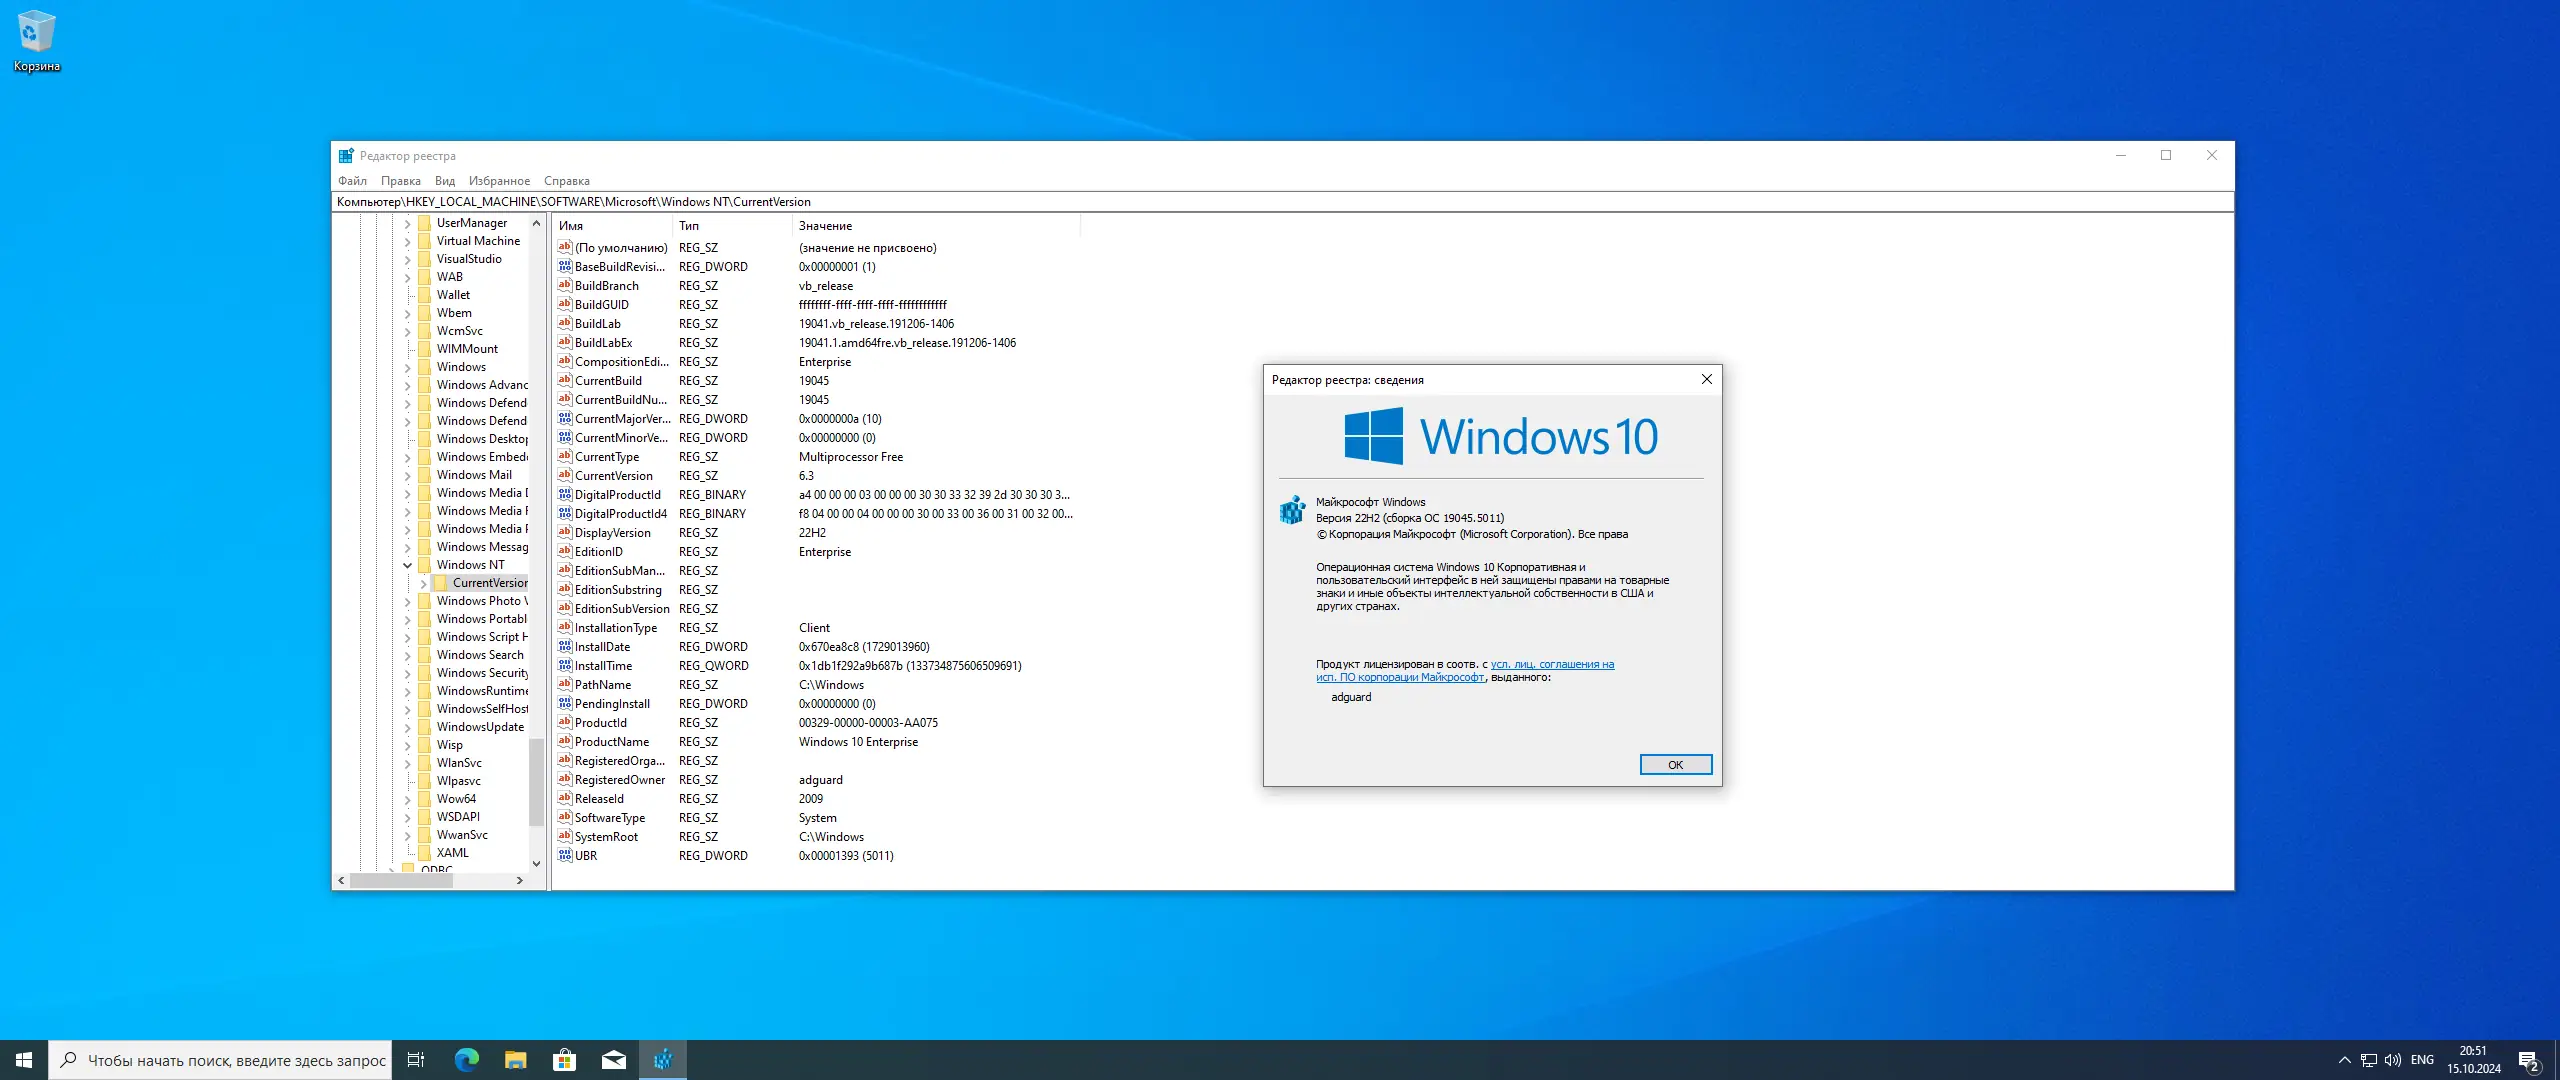Open the Правка menu
This screenshot has height=1080, width=2560.
coord(400,181)
